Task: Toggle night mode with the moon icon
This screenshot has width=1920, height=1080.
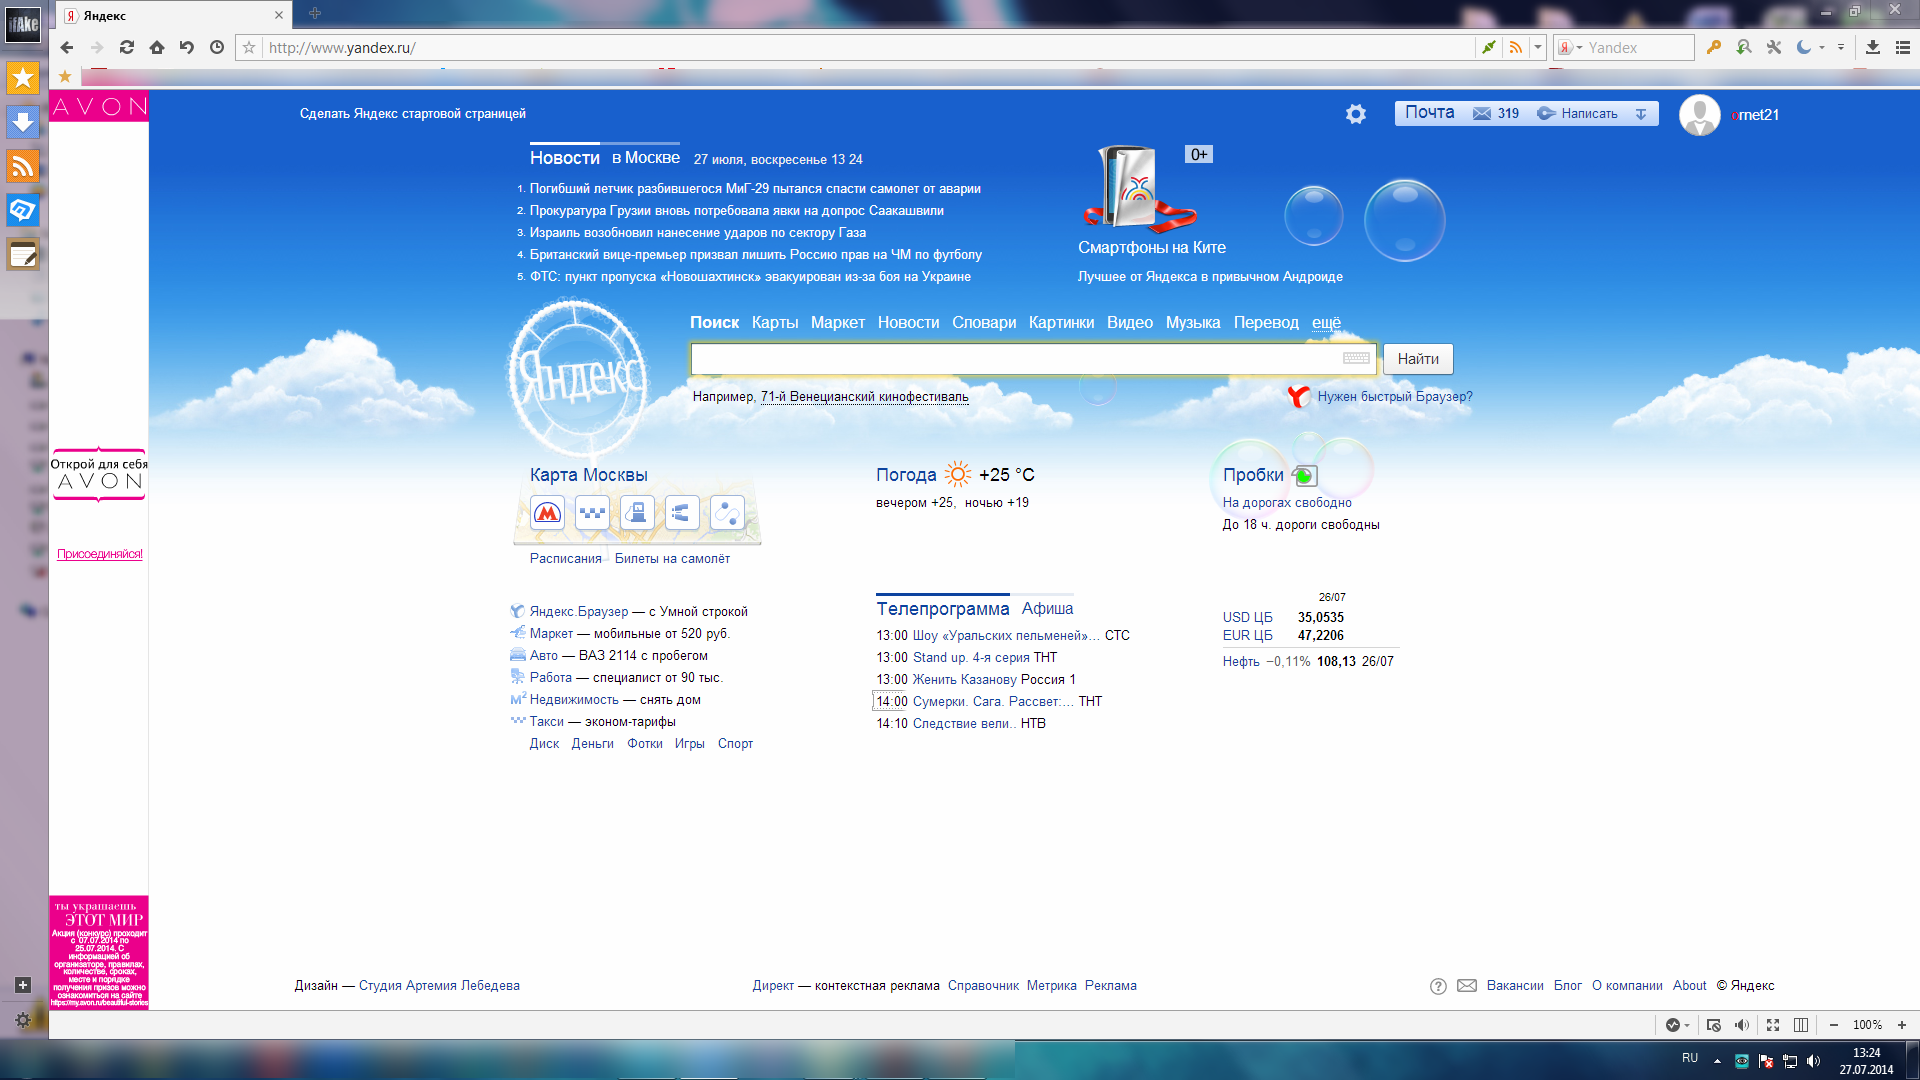Action: [x=1804, y=47]
